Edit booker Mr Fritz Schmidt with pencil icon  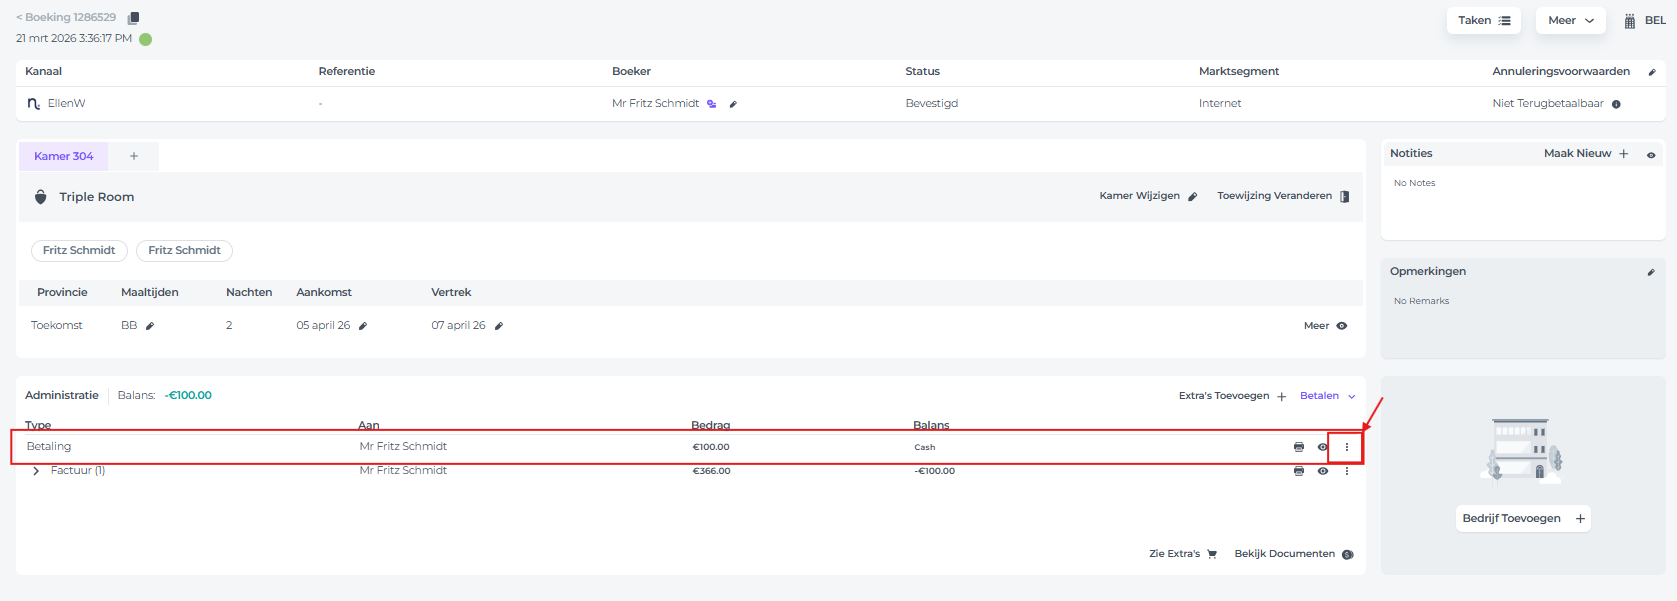(733, 104)
